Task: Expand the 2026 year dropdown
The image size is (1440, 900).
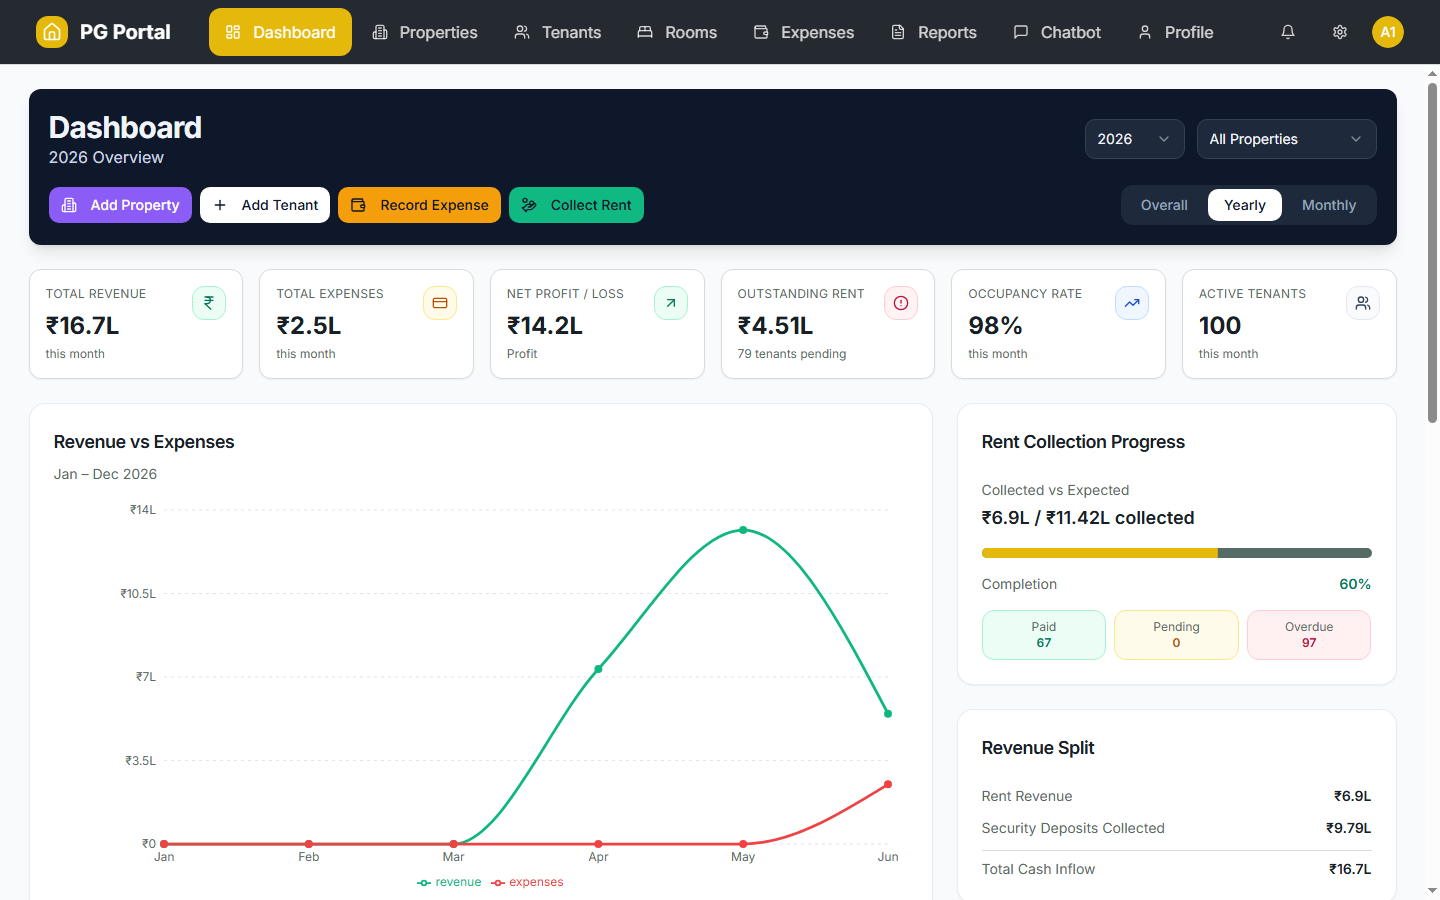Action: coord(1134,139)
